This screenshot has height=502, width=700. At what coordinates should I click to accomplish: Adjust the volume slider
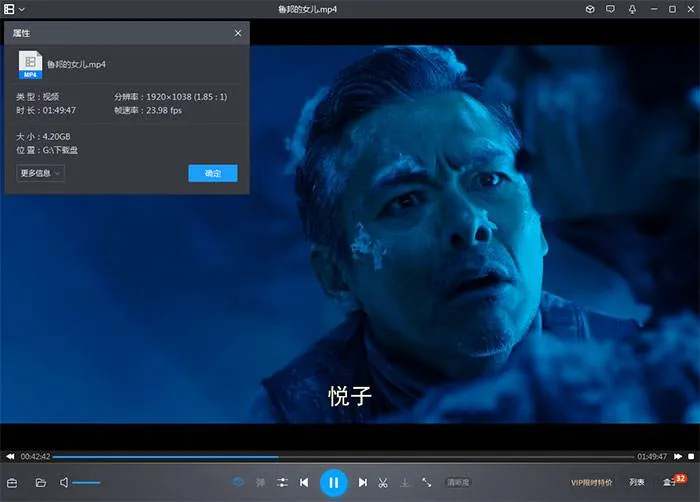(86, 483)
